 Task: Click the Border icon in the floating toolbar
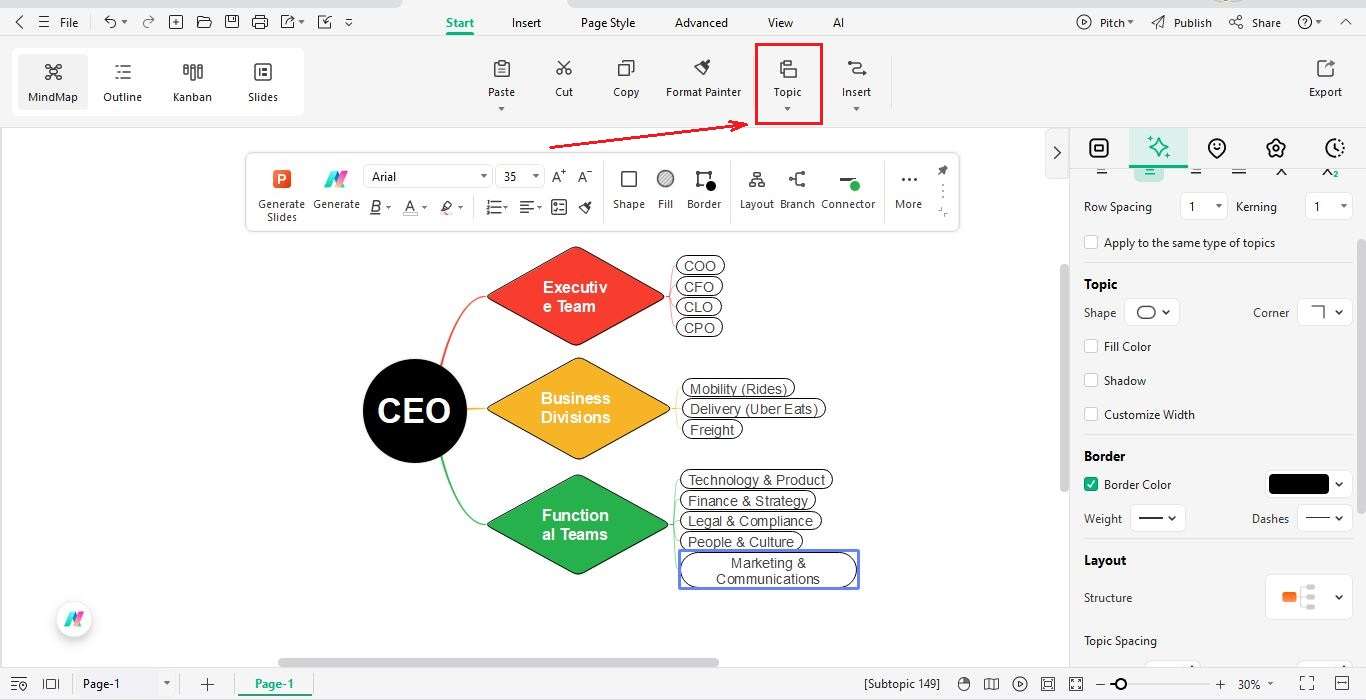(704, 188)
